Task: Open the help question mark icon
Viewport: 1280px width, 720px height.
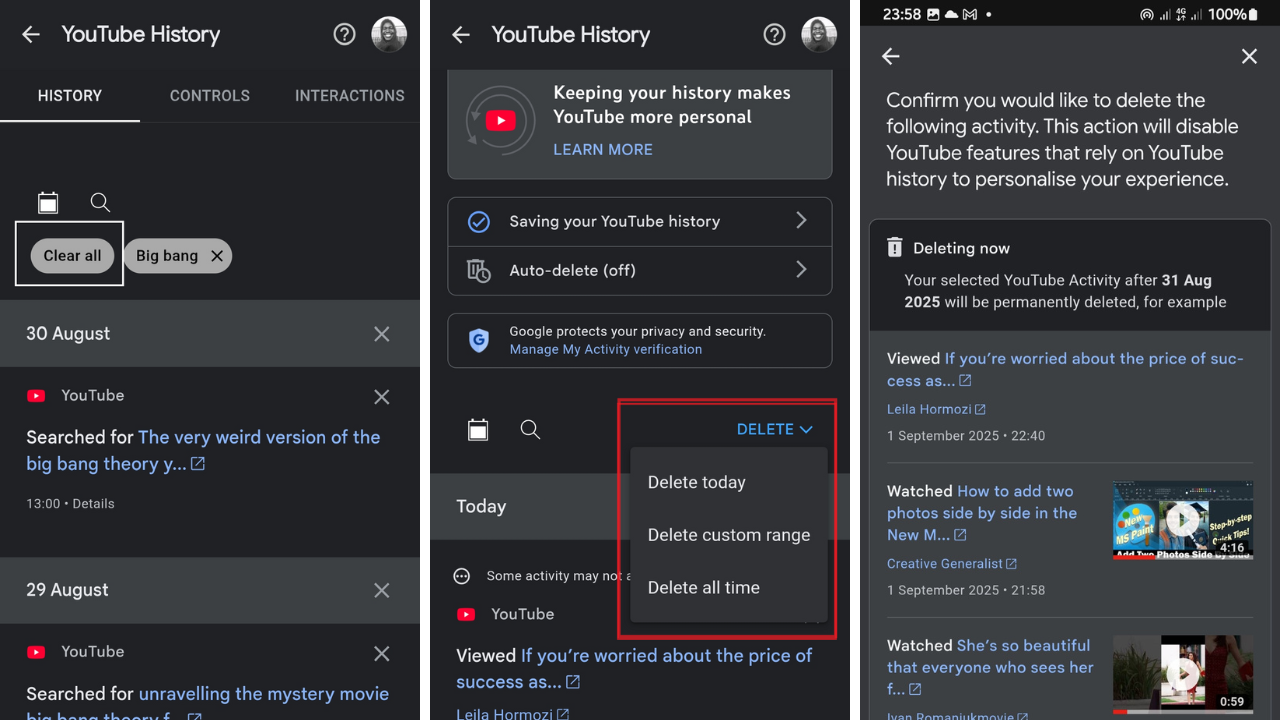Action: 344,34
